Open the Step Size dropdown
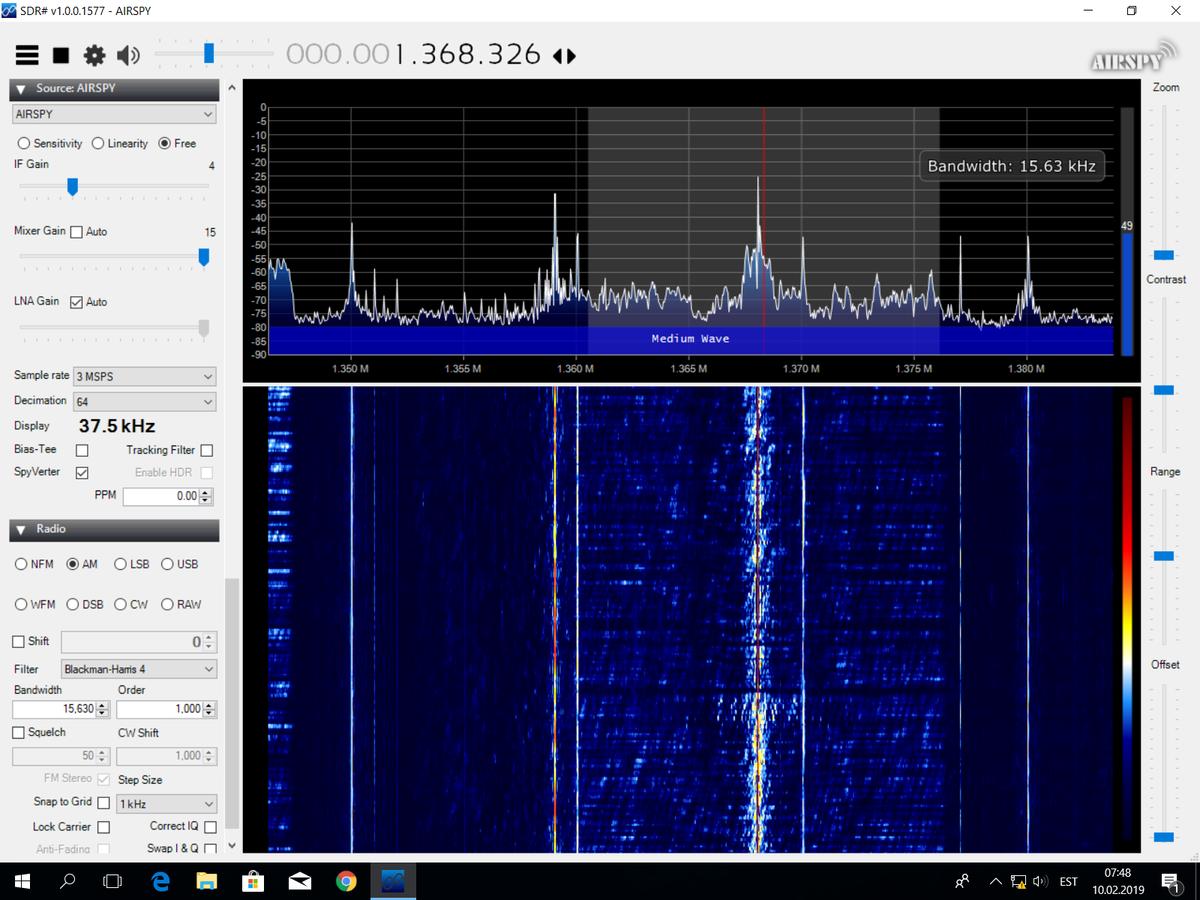Image resolution: width=1200 pixels, height=900 pixels. 166,804
